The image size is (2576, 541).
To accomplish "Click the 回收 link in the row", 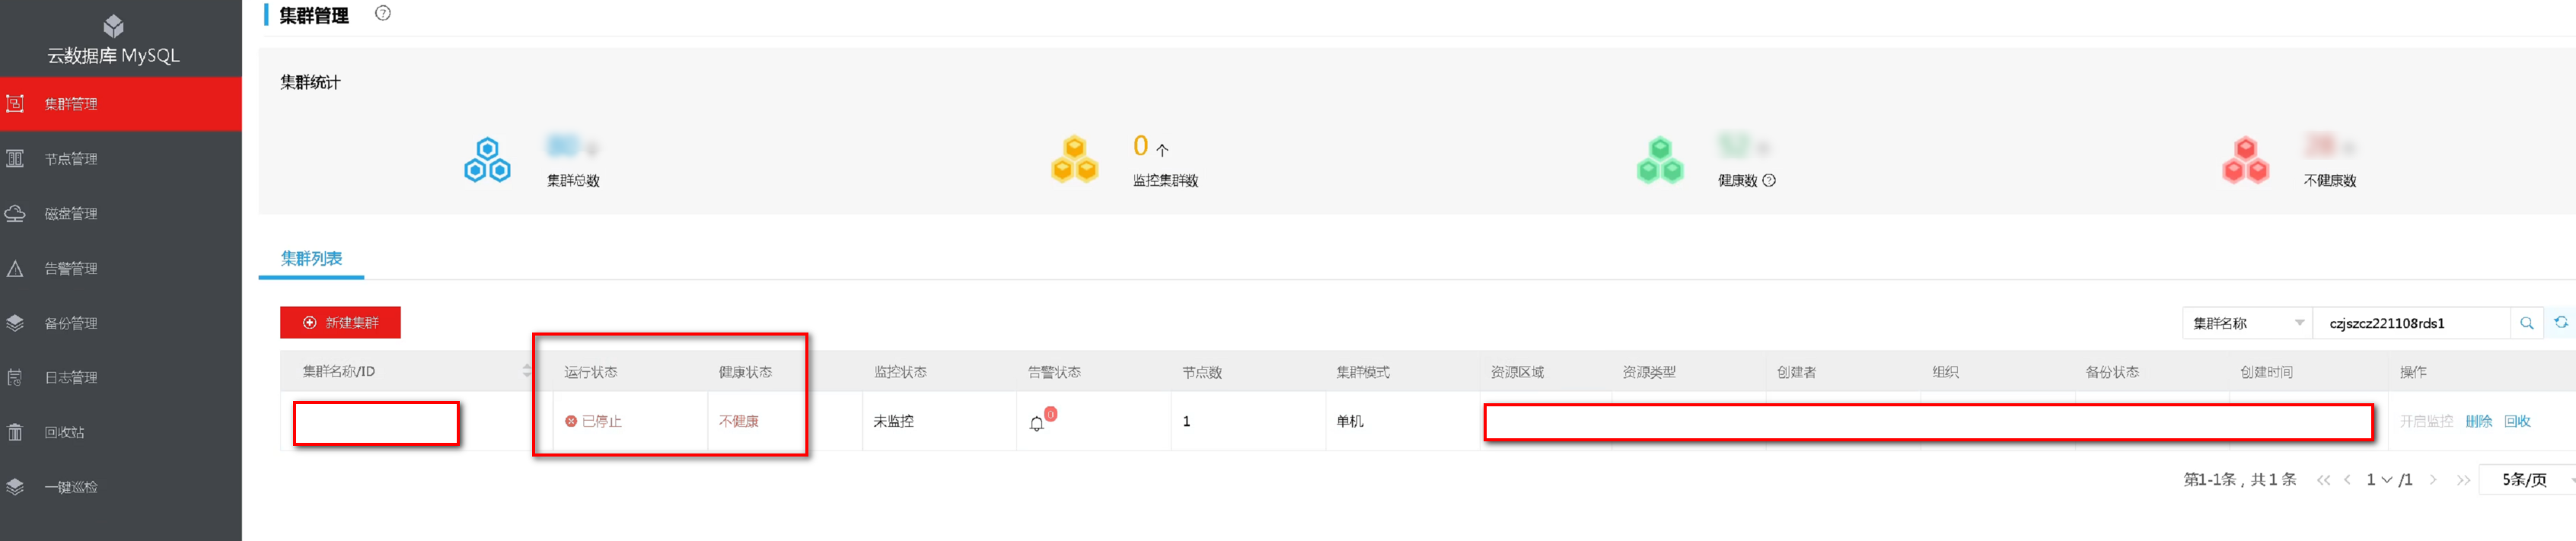I will click(x=2516, y=422).
